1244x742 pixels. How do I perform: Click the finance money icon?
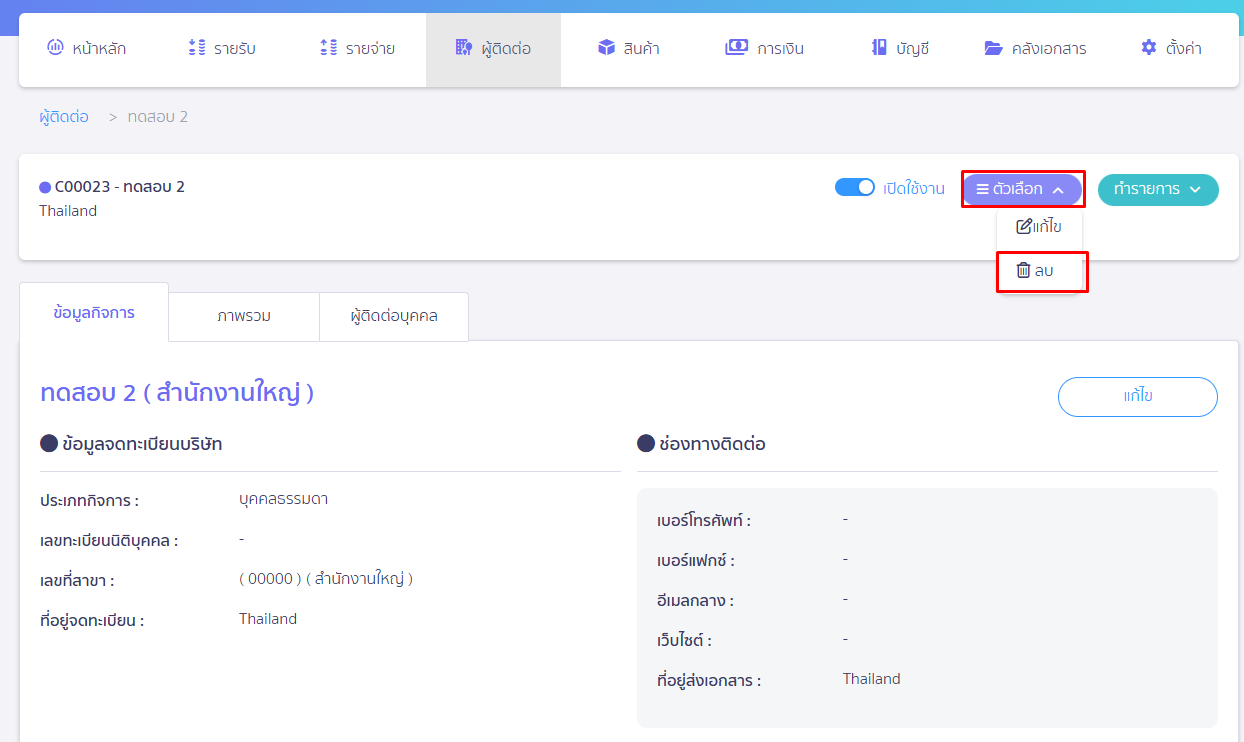(736, 48)
